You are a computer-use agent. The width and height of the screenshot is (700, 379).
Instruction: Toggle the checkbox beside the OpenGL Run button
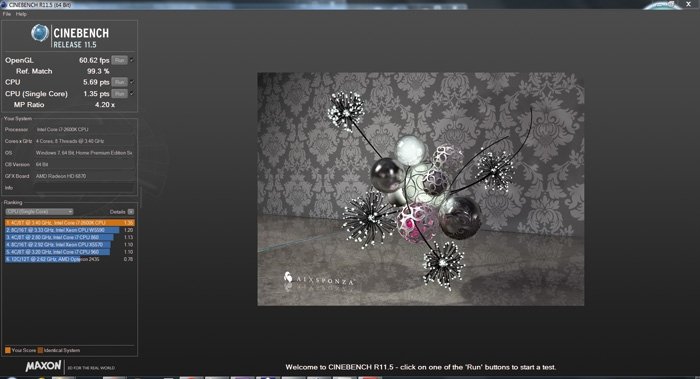point(132,60)
